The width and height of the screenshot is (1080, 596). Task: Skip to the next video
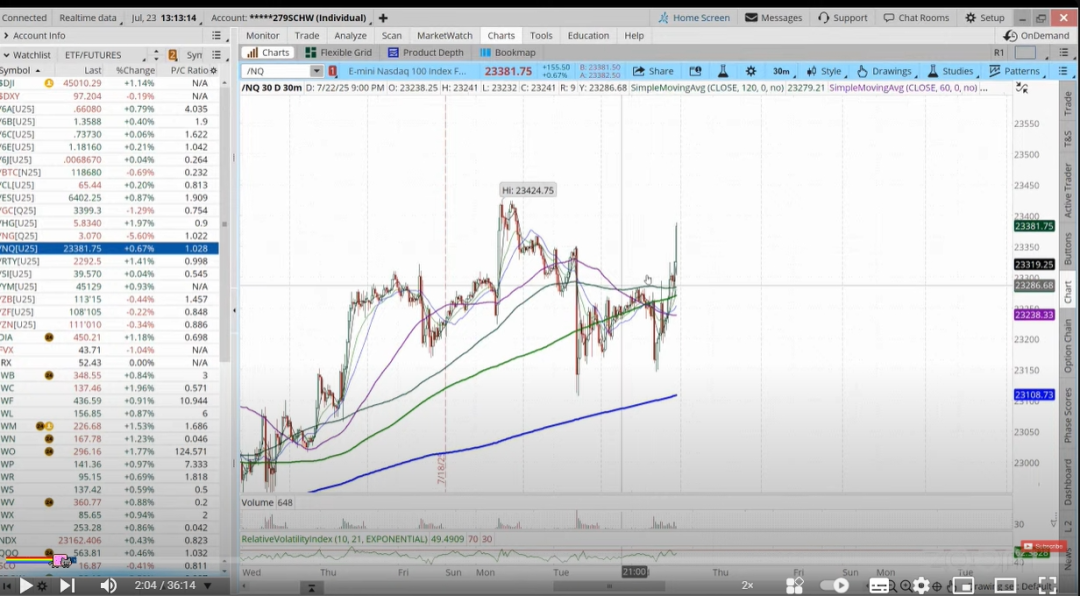coord(67,586)
